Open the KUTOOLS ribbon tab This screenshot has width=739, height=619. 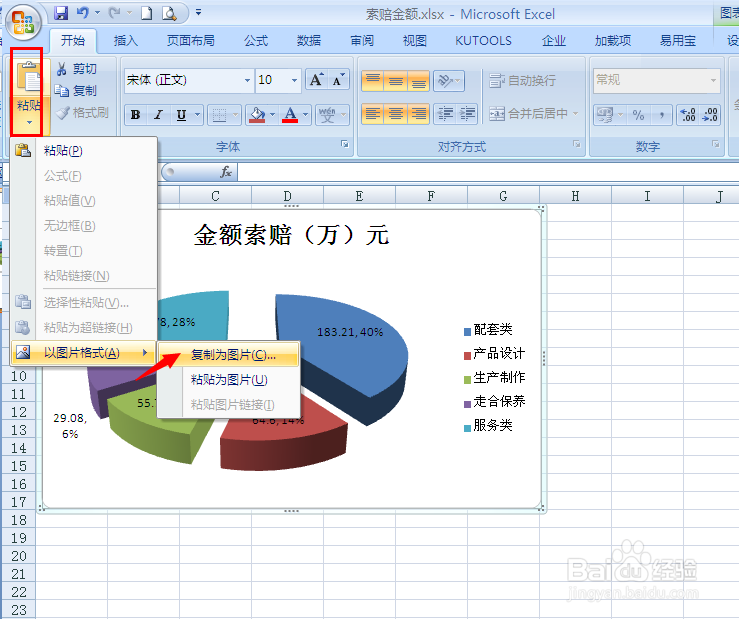[483, 41]
